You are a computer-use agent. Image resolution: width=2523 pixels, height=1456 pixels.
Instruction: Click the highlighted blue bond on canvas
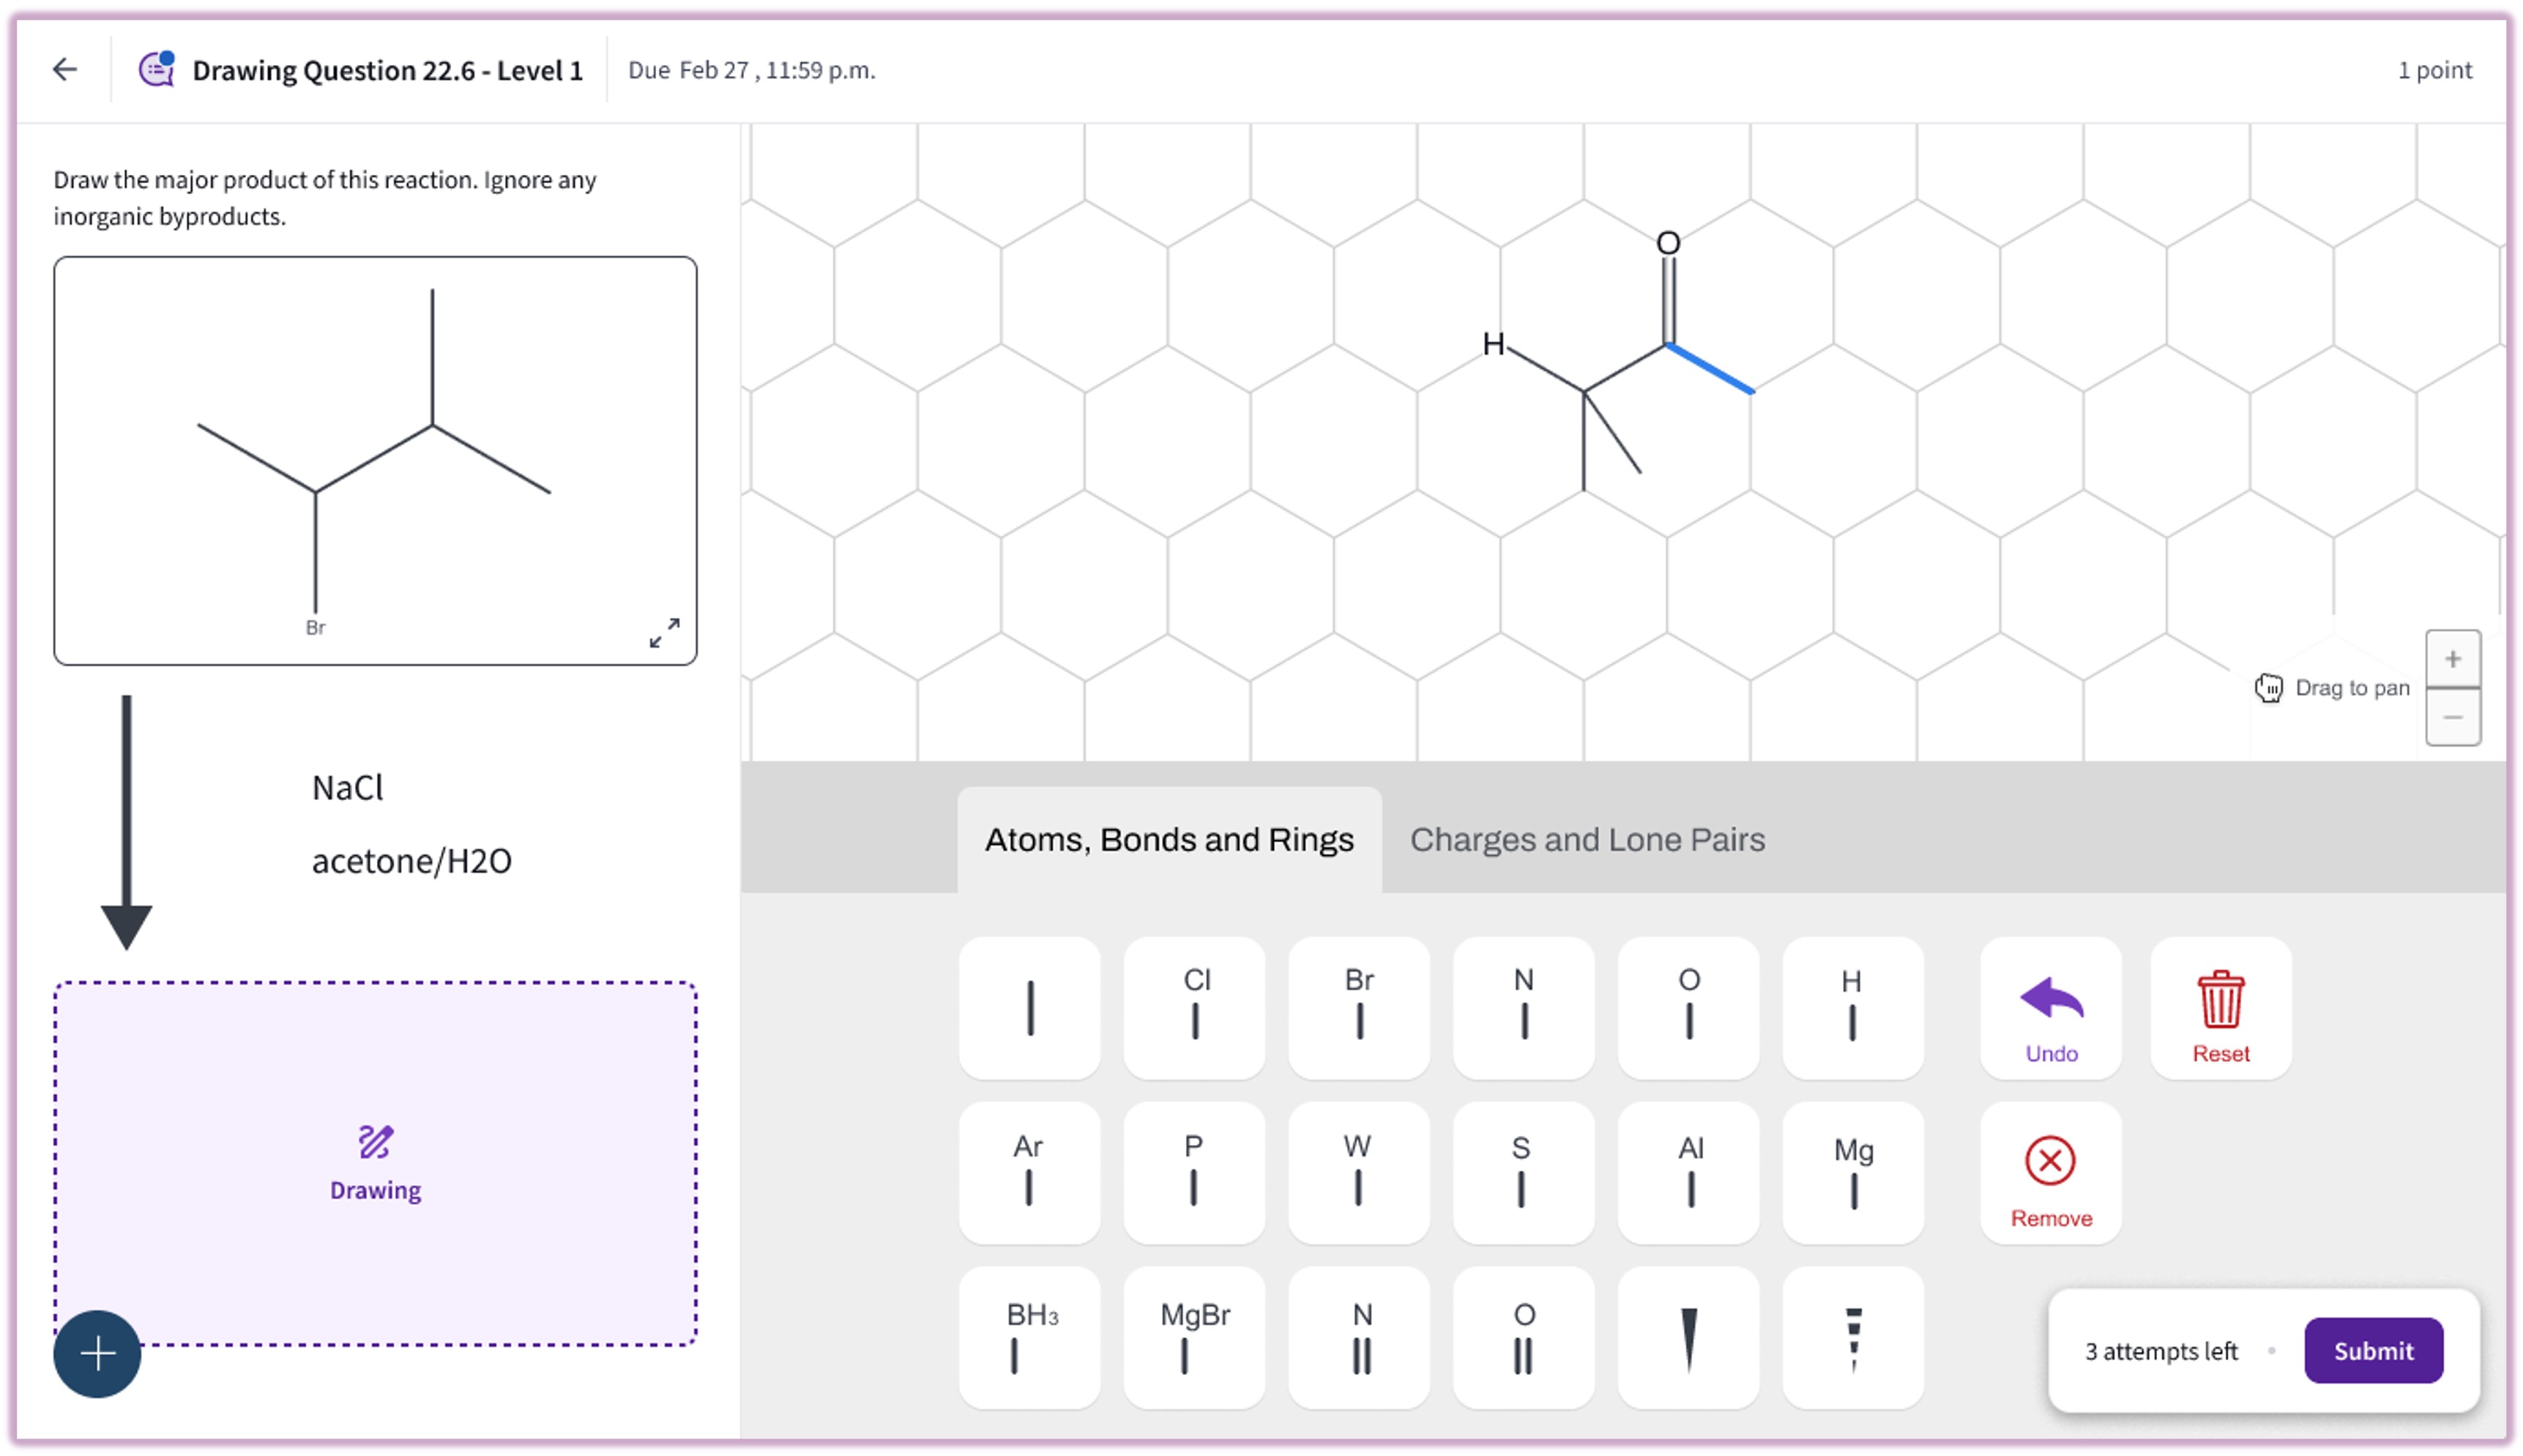[1710, 369]
